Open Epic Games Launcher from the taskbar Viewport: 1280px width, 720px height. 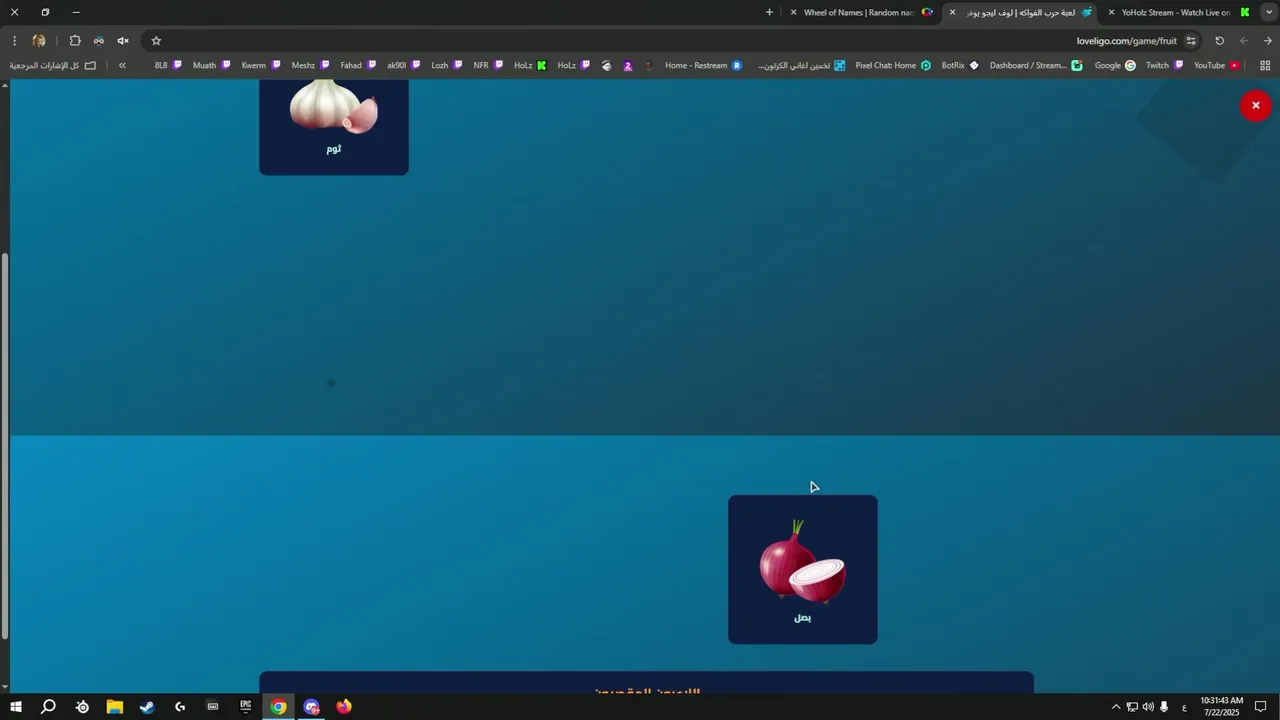pos(245,707)
